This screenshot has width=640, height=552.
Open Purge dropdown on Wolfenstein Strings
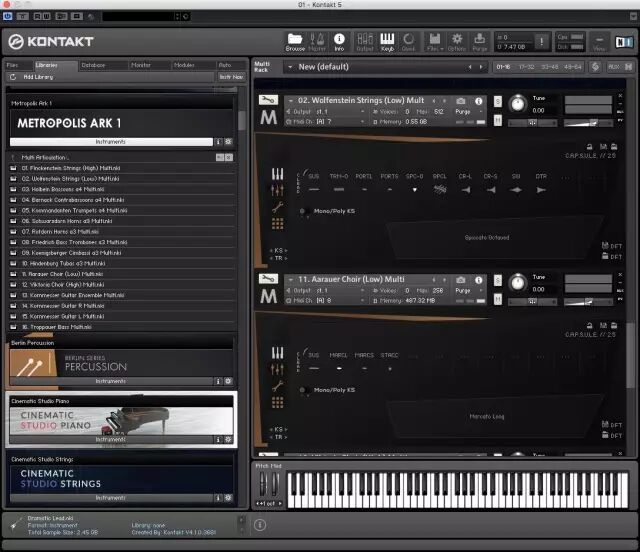click(469, 111)
